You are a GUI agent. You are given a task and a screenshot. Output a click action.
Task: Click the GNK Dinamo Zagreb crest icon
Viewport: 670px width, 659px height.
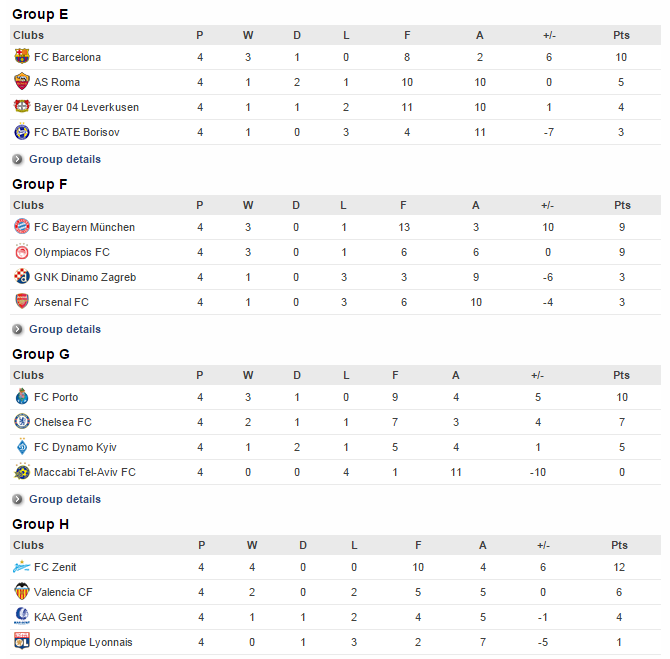[22, 277]
